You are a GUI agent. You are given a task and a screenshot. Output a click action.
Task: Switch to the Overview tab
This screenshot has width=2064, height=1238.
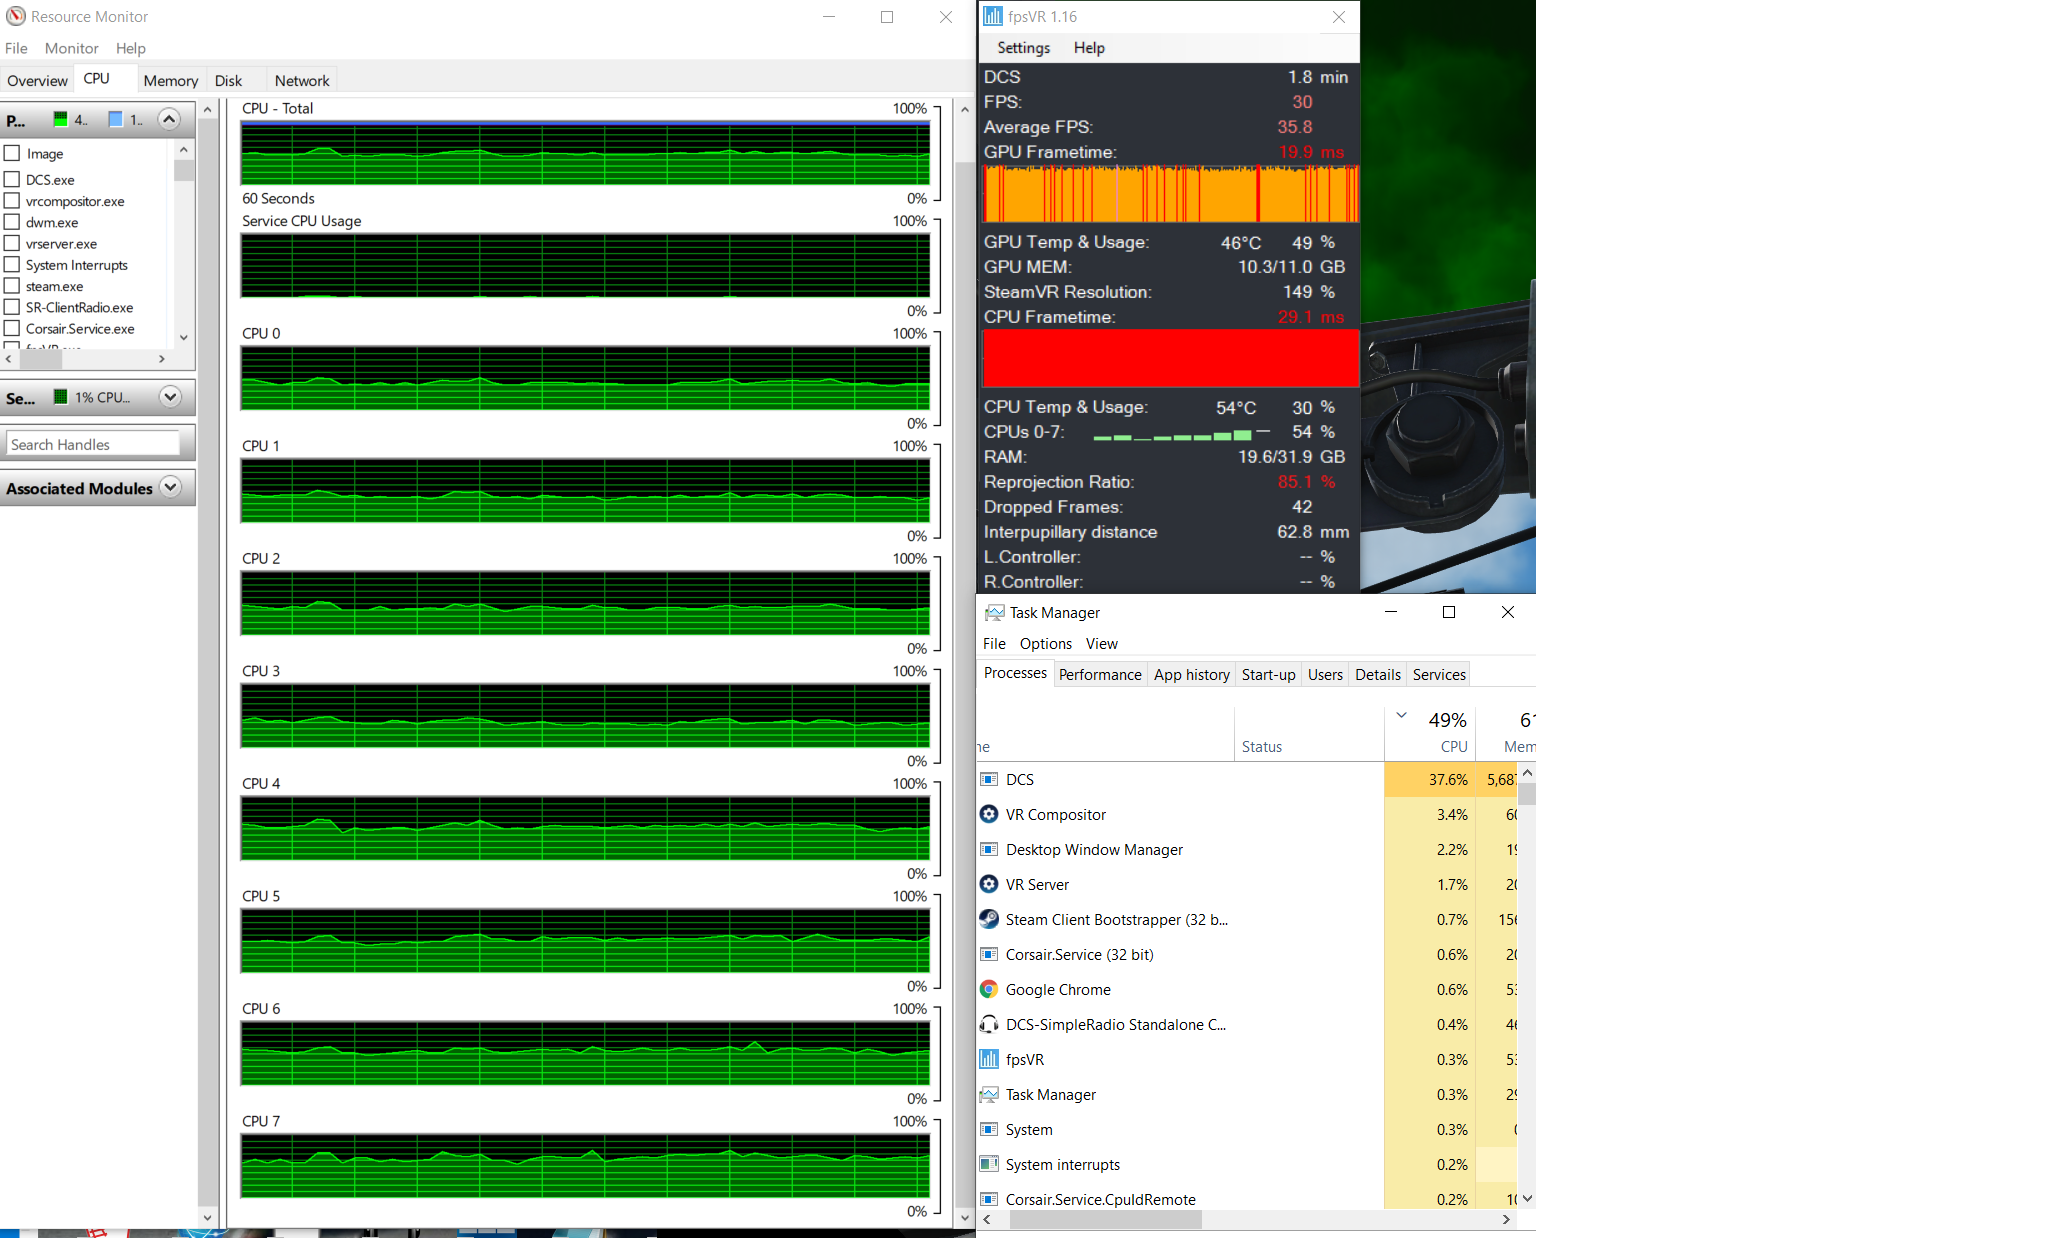[x=37, y=80]
